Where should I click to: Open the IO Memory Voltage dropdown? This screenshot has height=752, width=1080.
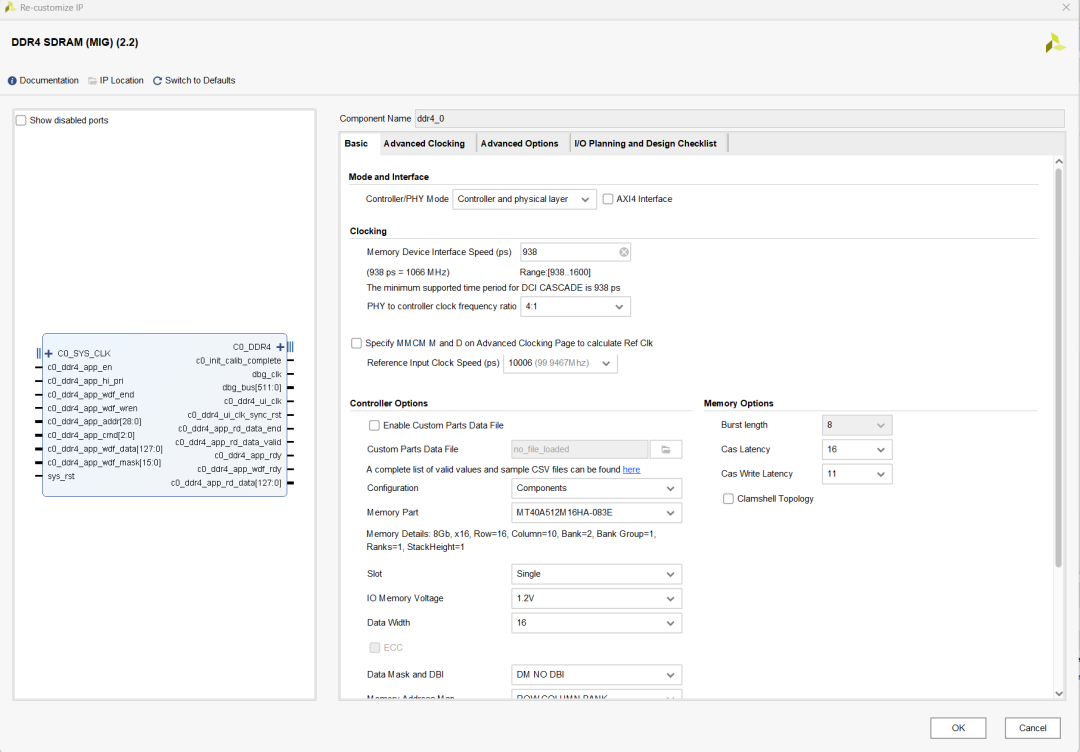(596, 598)
